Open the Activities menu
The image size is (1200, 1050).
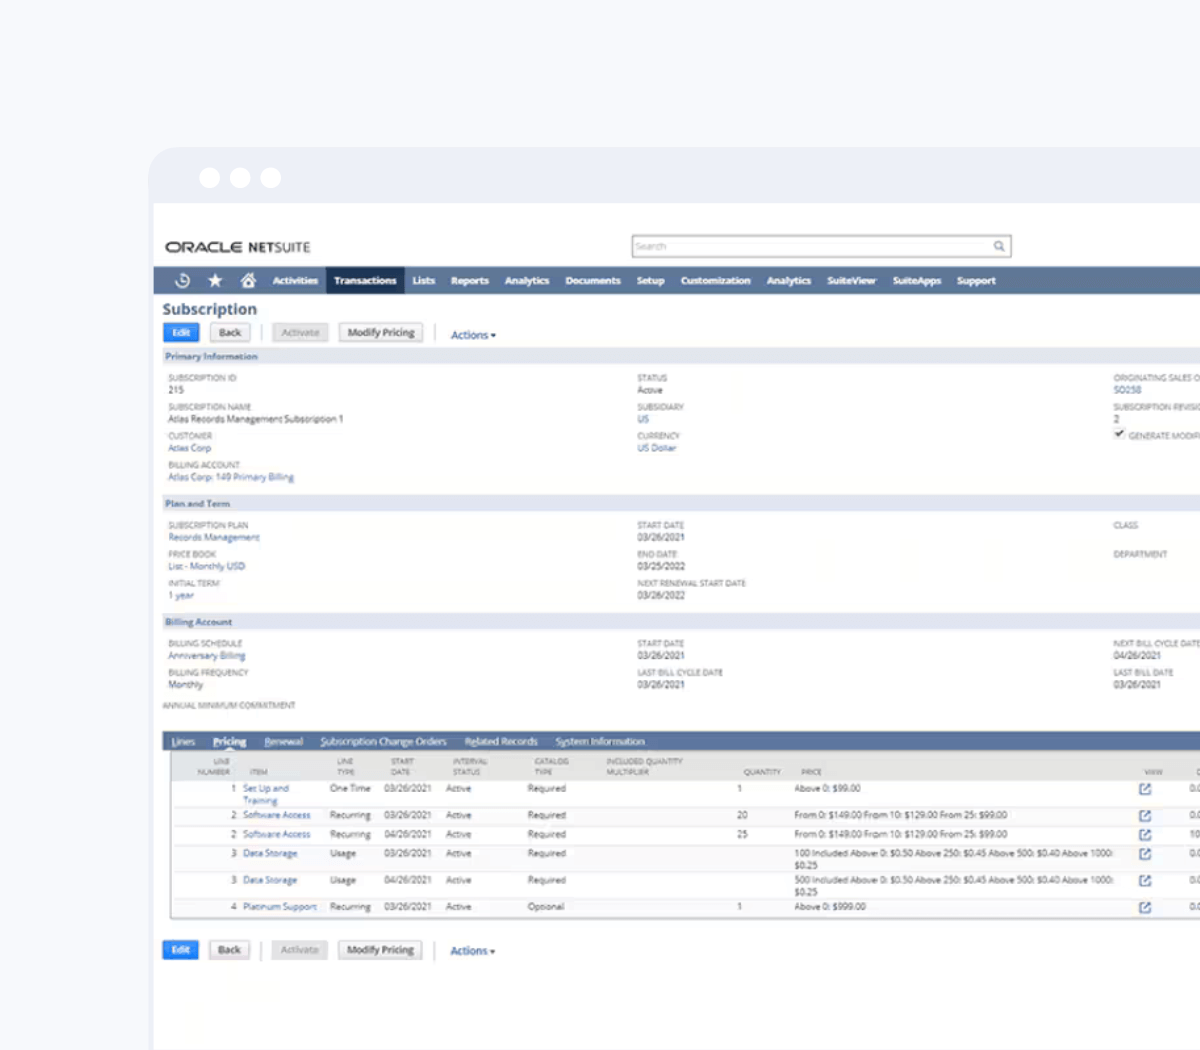tap(295, 281)
